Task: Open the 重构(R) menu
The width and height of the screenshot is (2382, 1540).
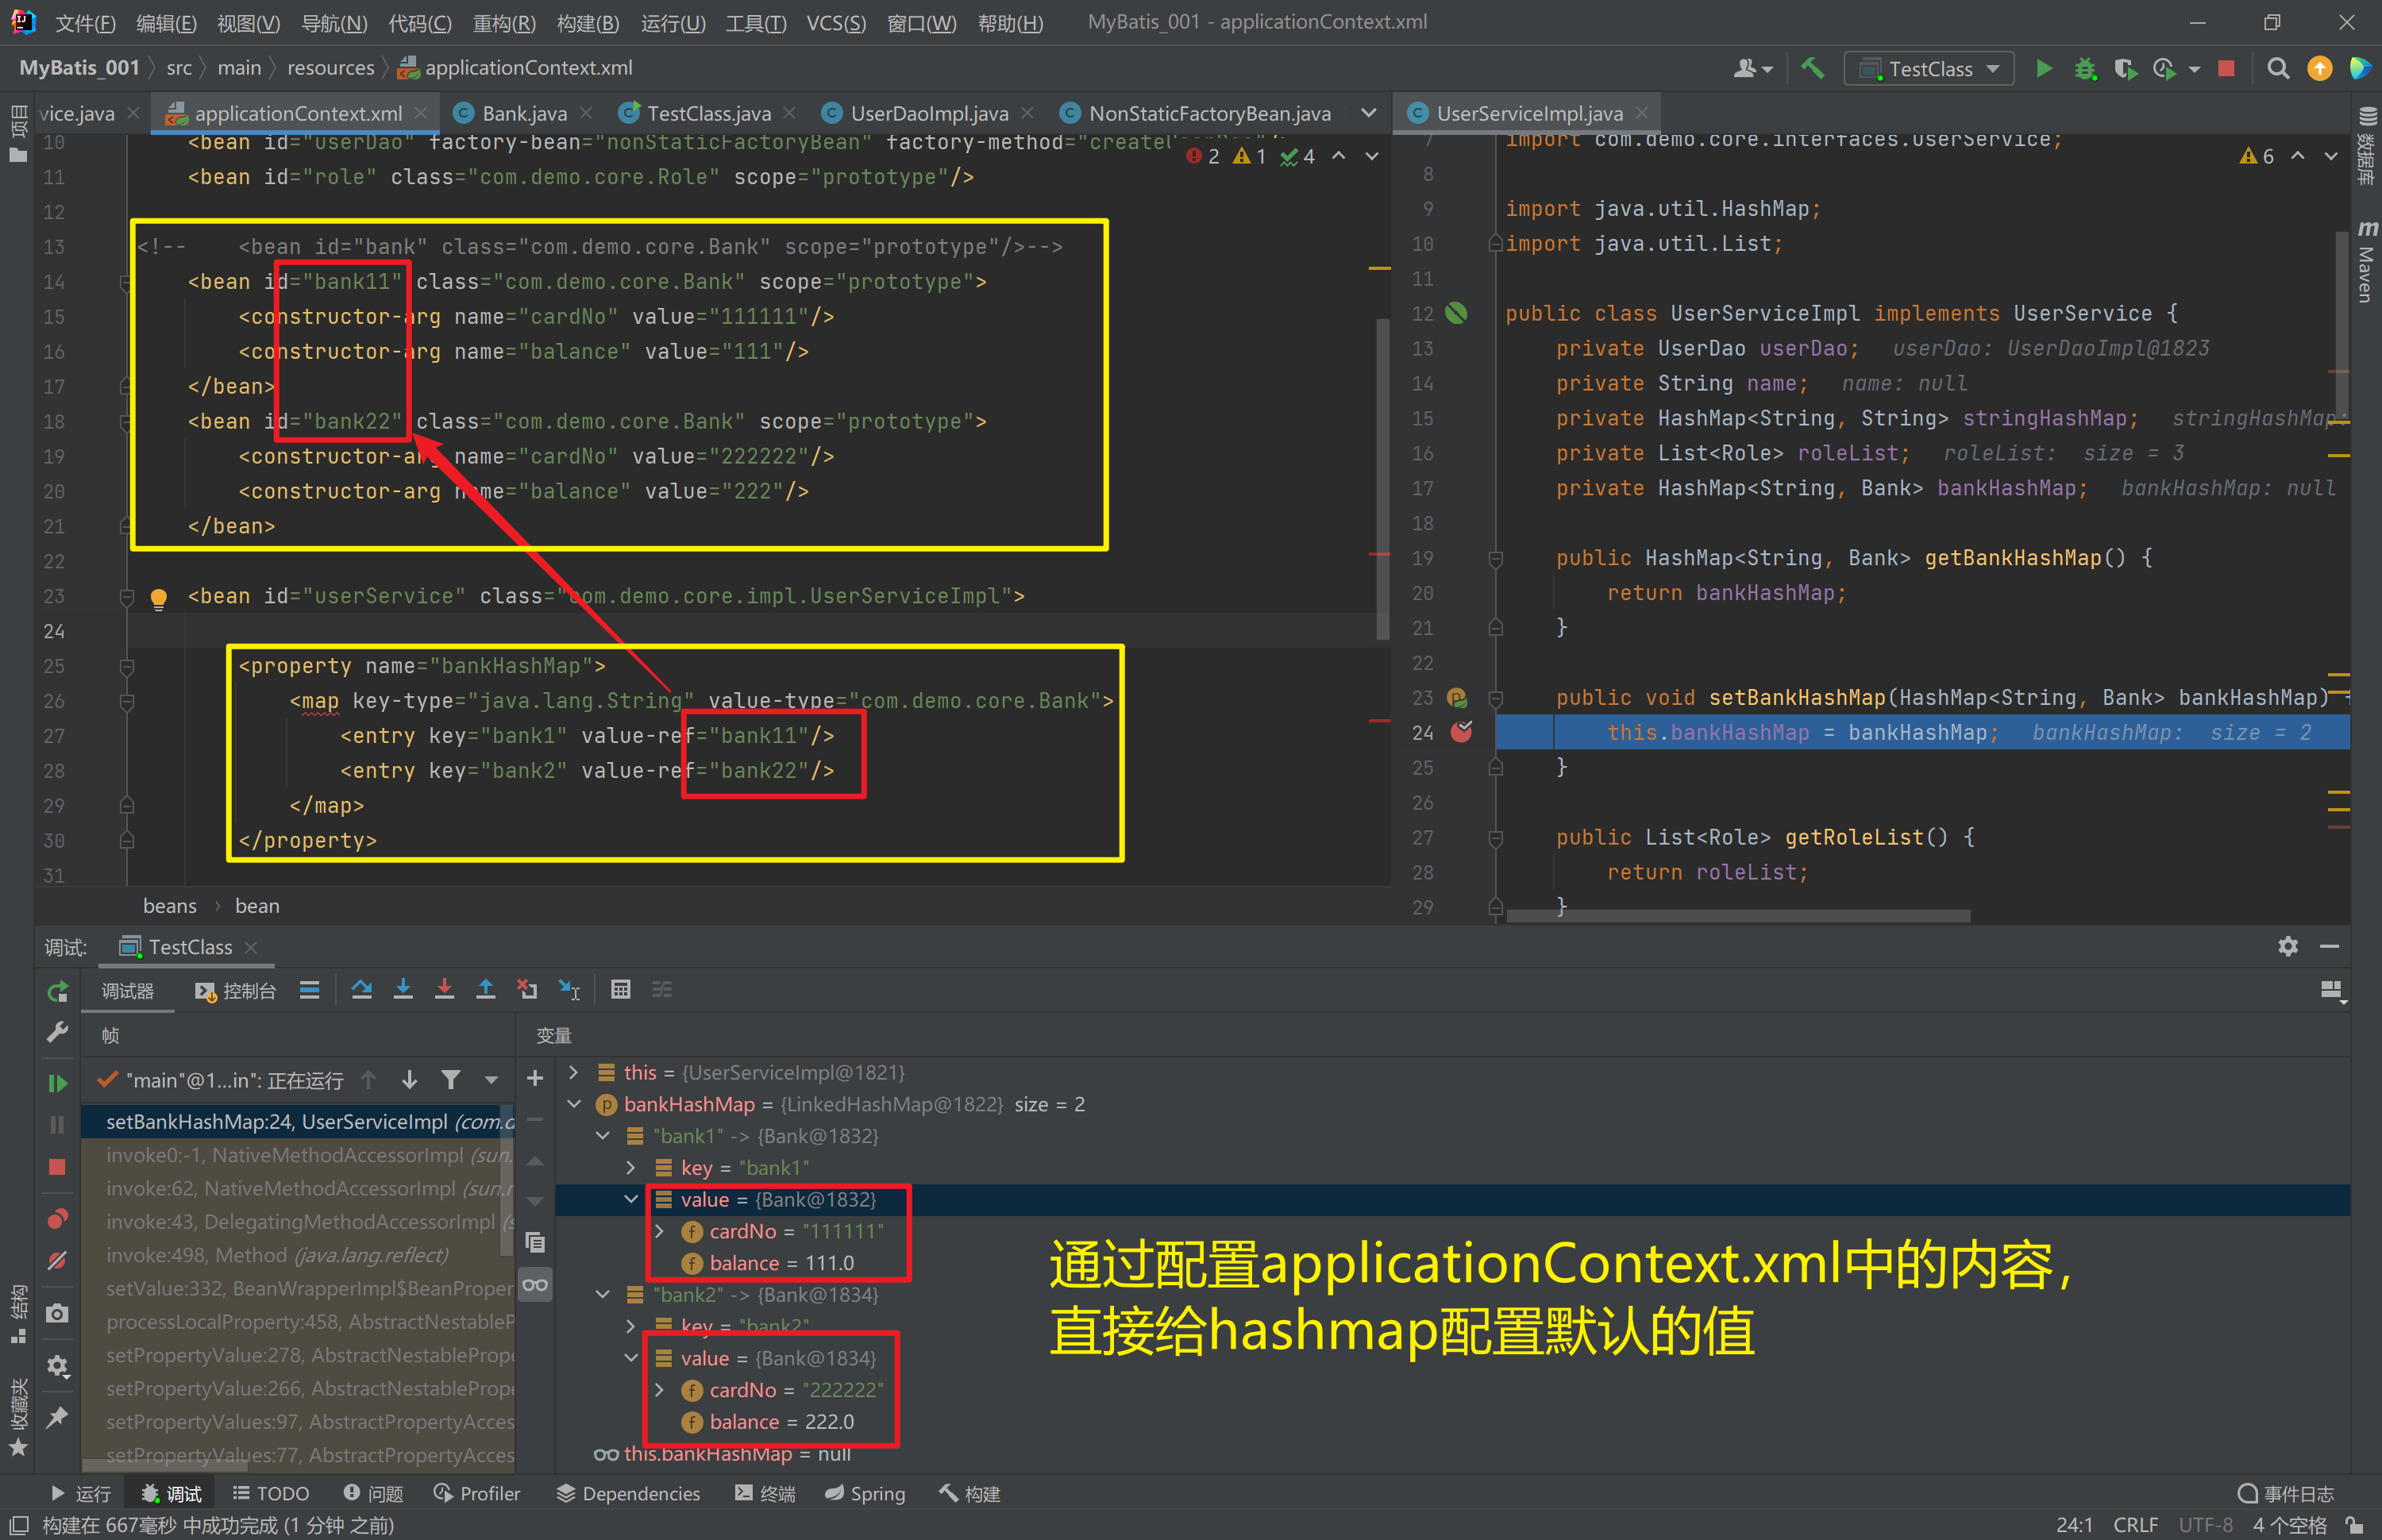Action: (x=504, y=22)
